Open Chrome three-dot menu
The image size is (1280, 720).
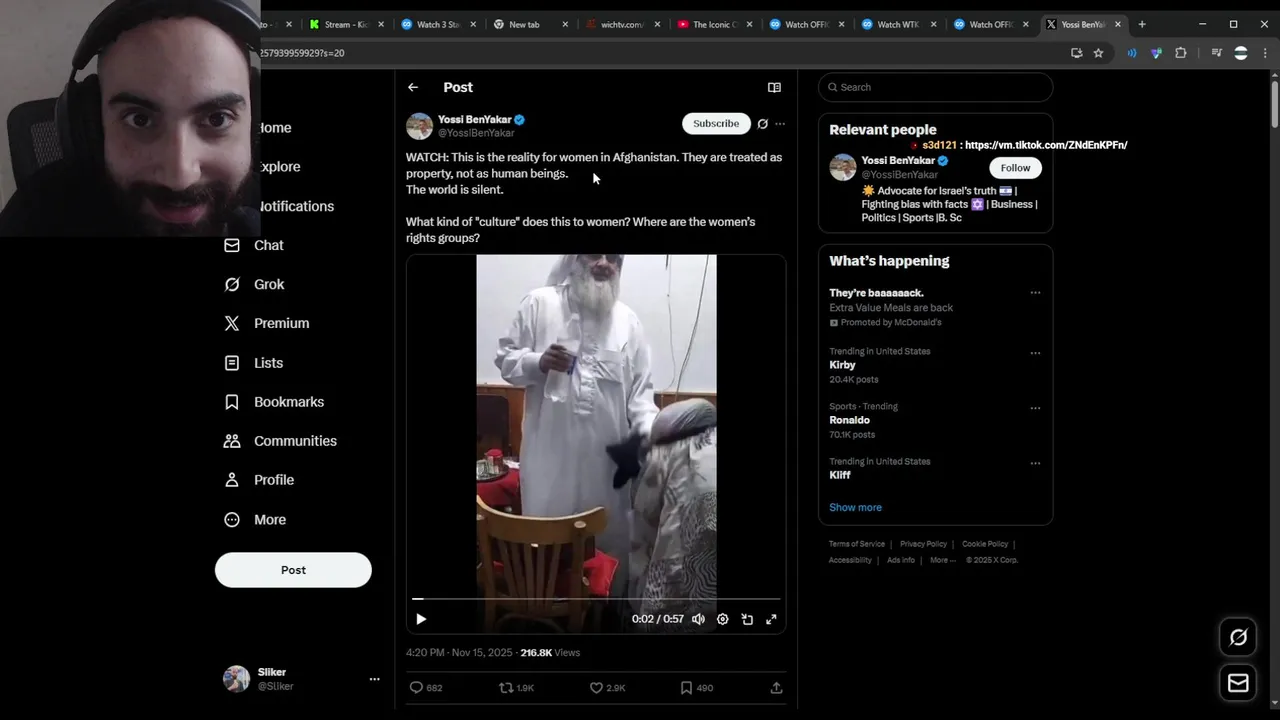pyautogui.click(x=1265, y=53)
